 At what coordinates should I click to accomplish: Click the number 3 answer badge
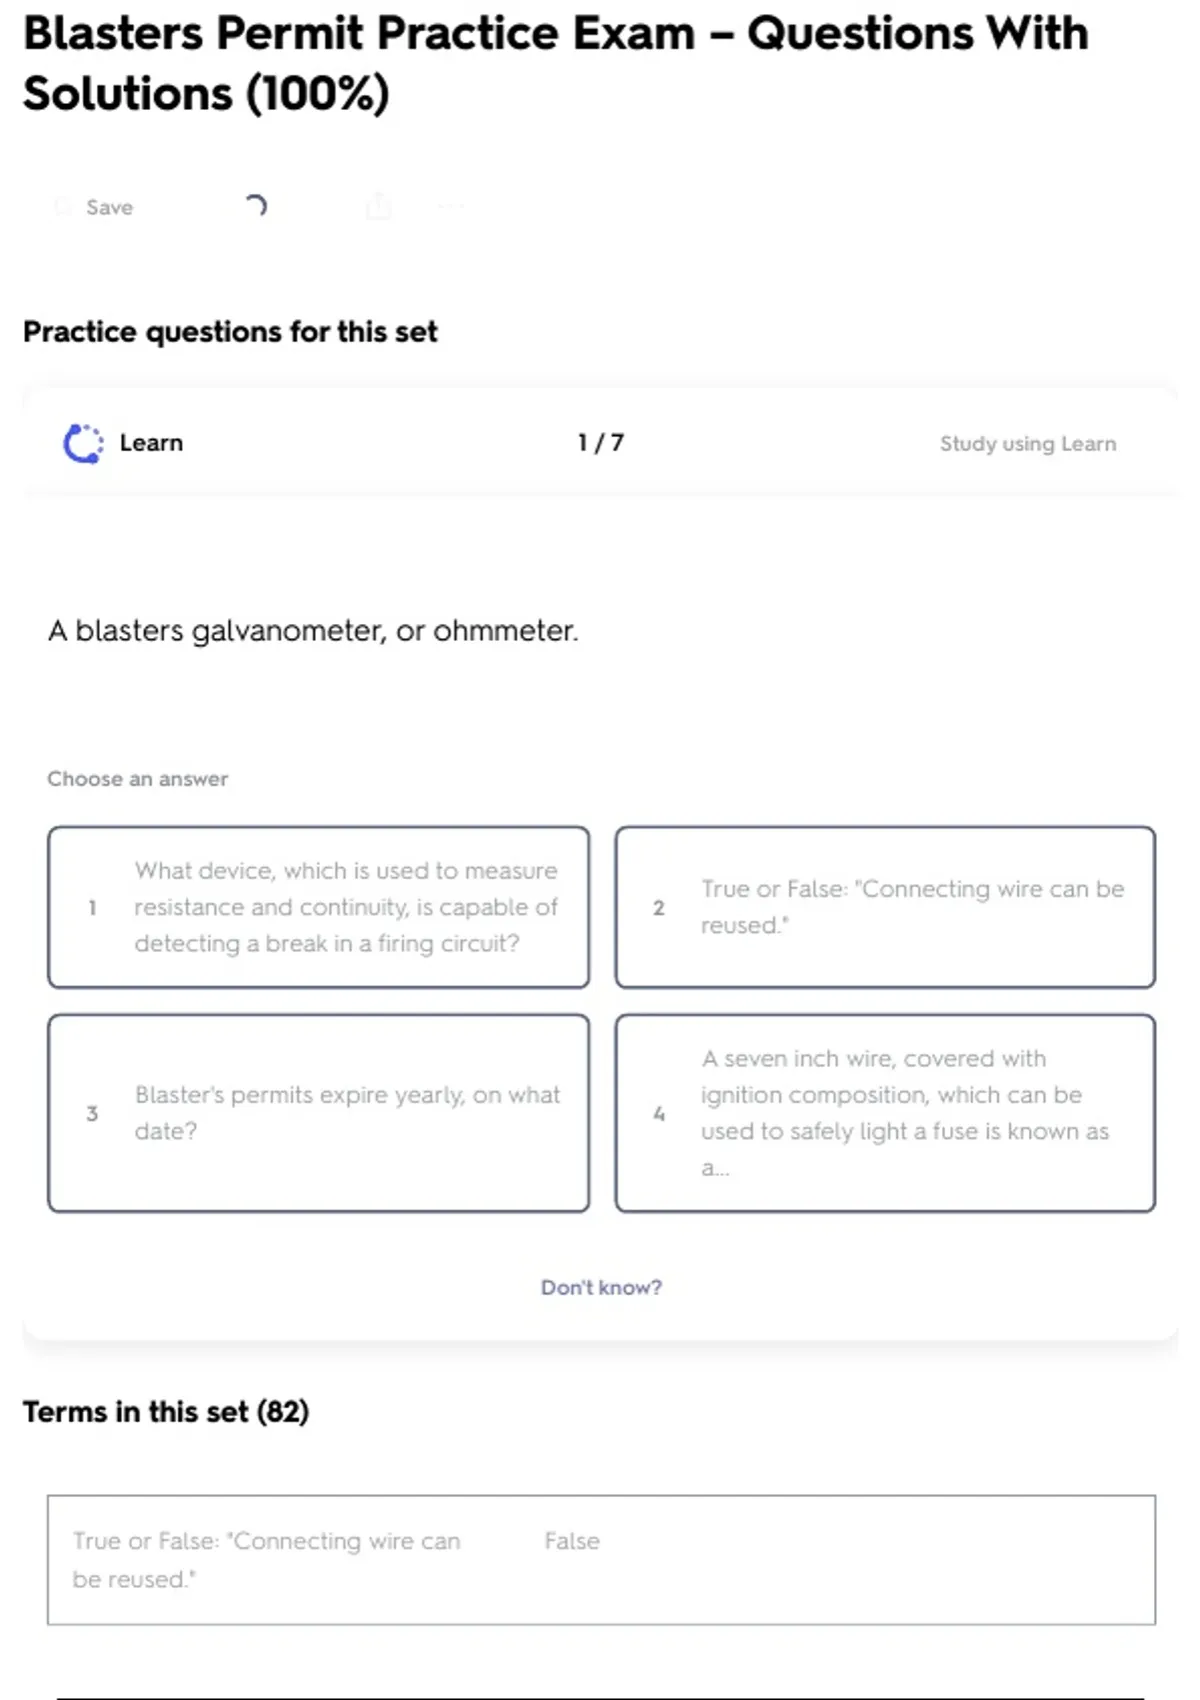[92, 1114]
